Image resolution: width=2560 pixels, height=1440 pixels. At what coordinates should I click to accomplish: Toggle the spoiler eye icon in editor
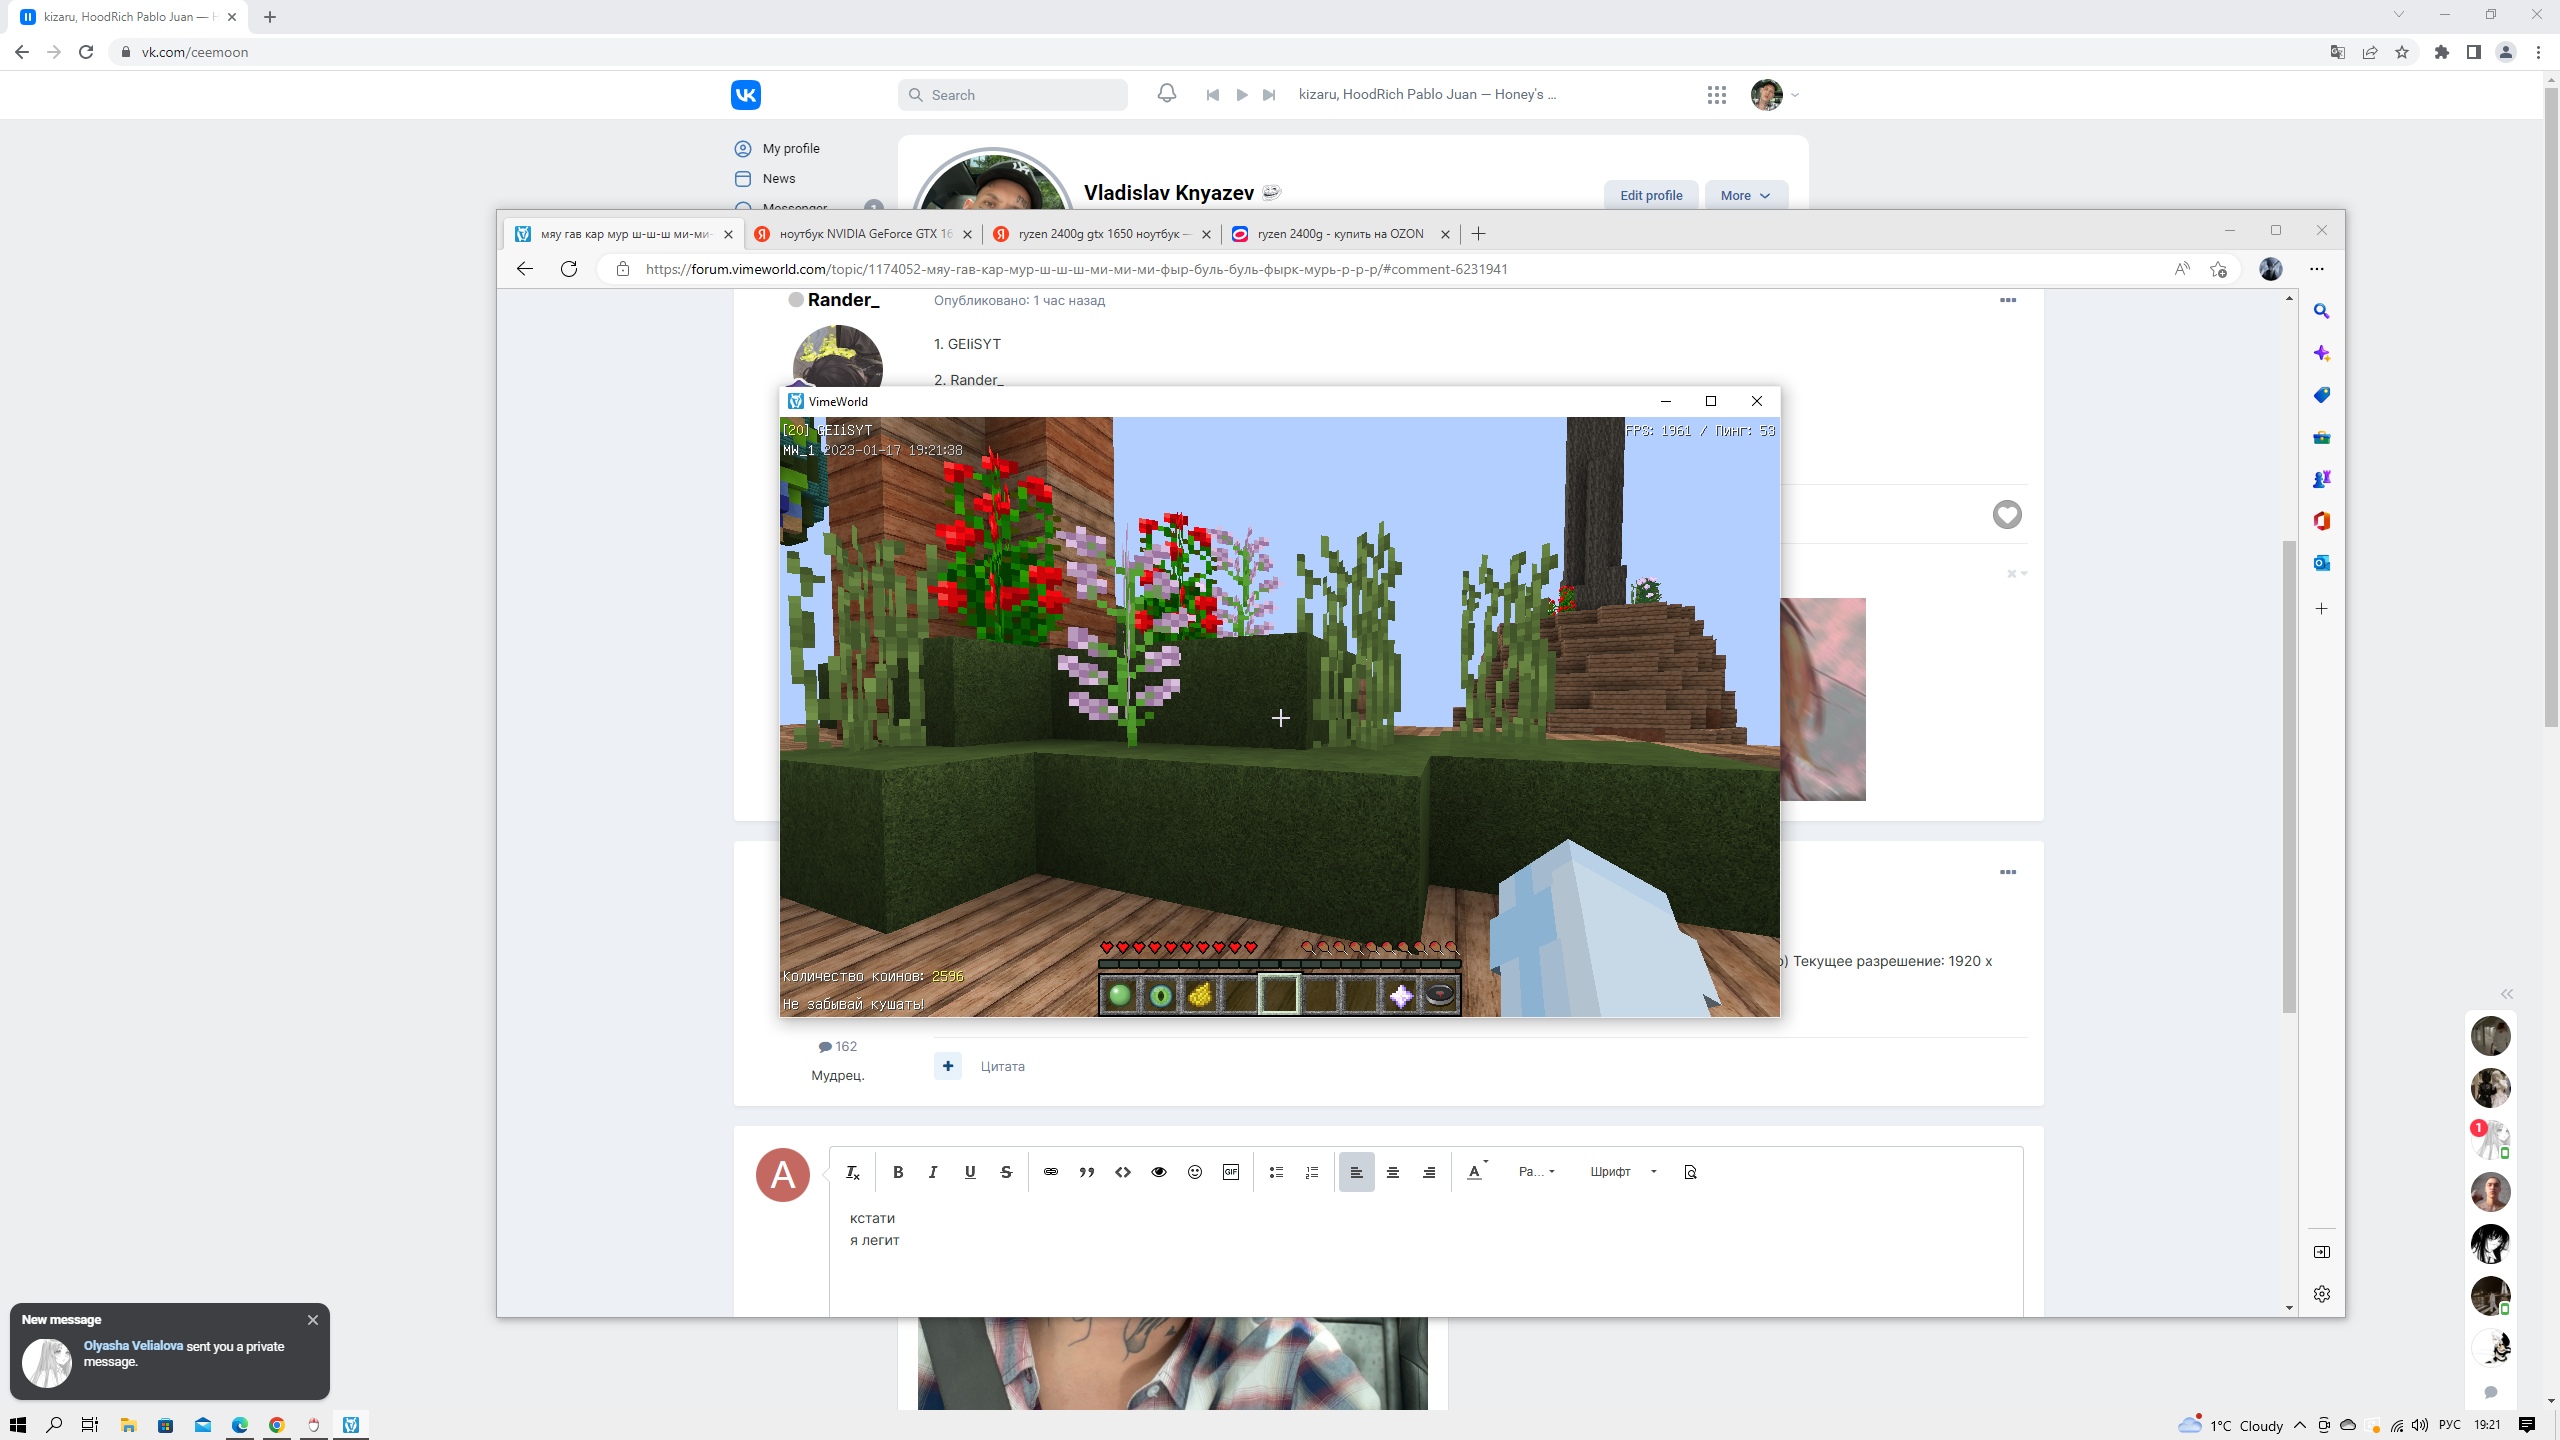coord(1159,1172)
